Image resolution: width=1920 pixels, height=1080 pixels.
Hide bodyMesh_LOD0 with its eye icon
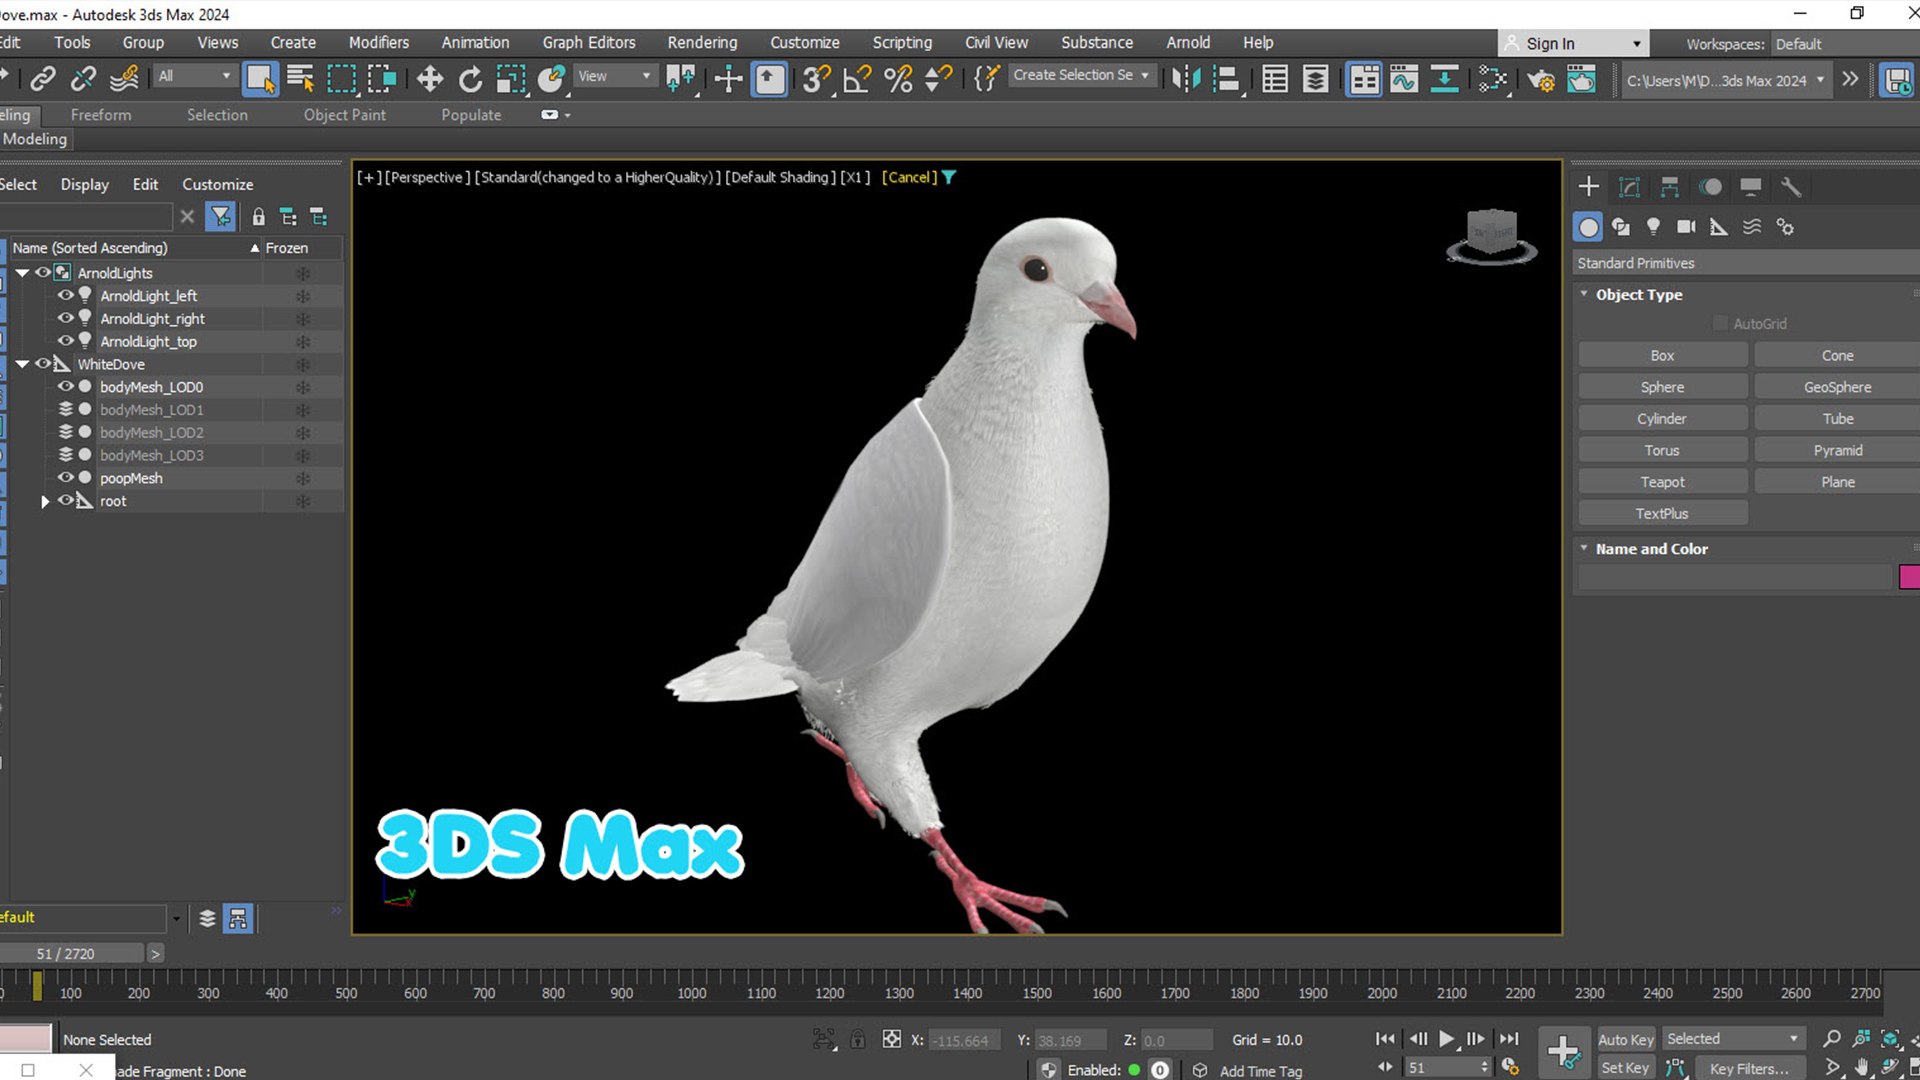point(65,386)
